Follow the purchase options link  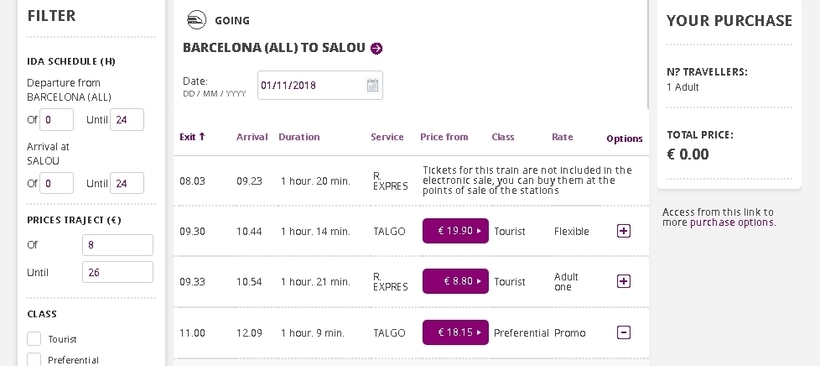(732, 222)
